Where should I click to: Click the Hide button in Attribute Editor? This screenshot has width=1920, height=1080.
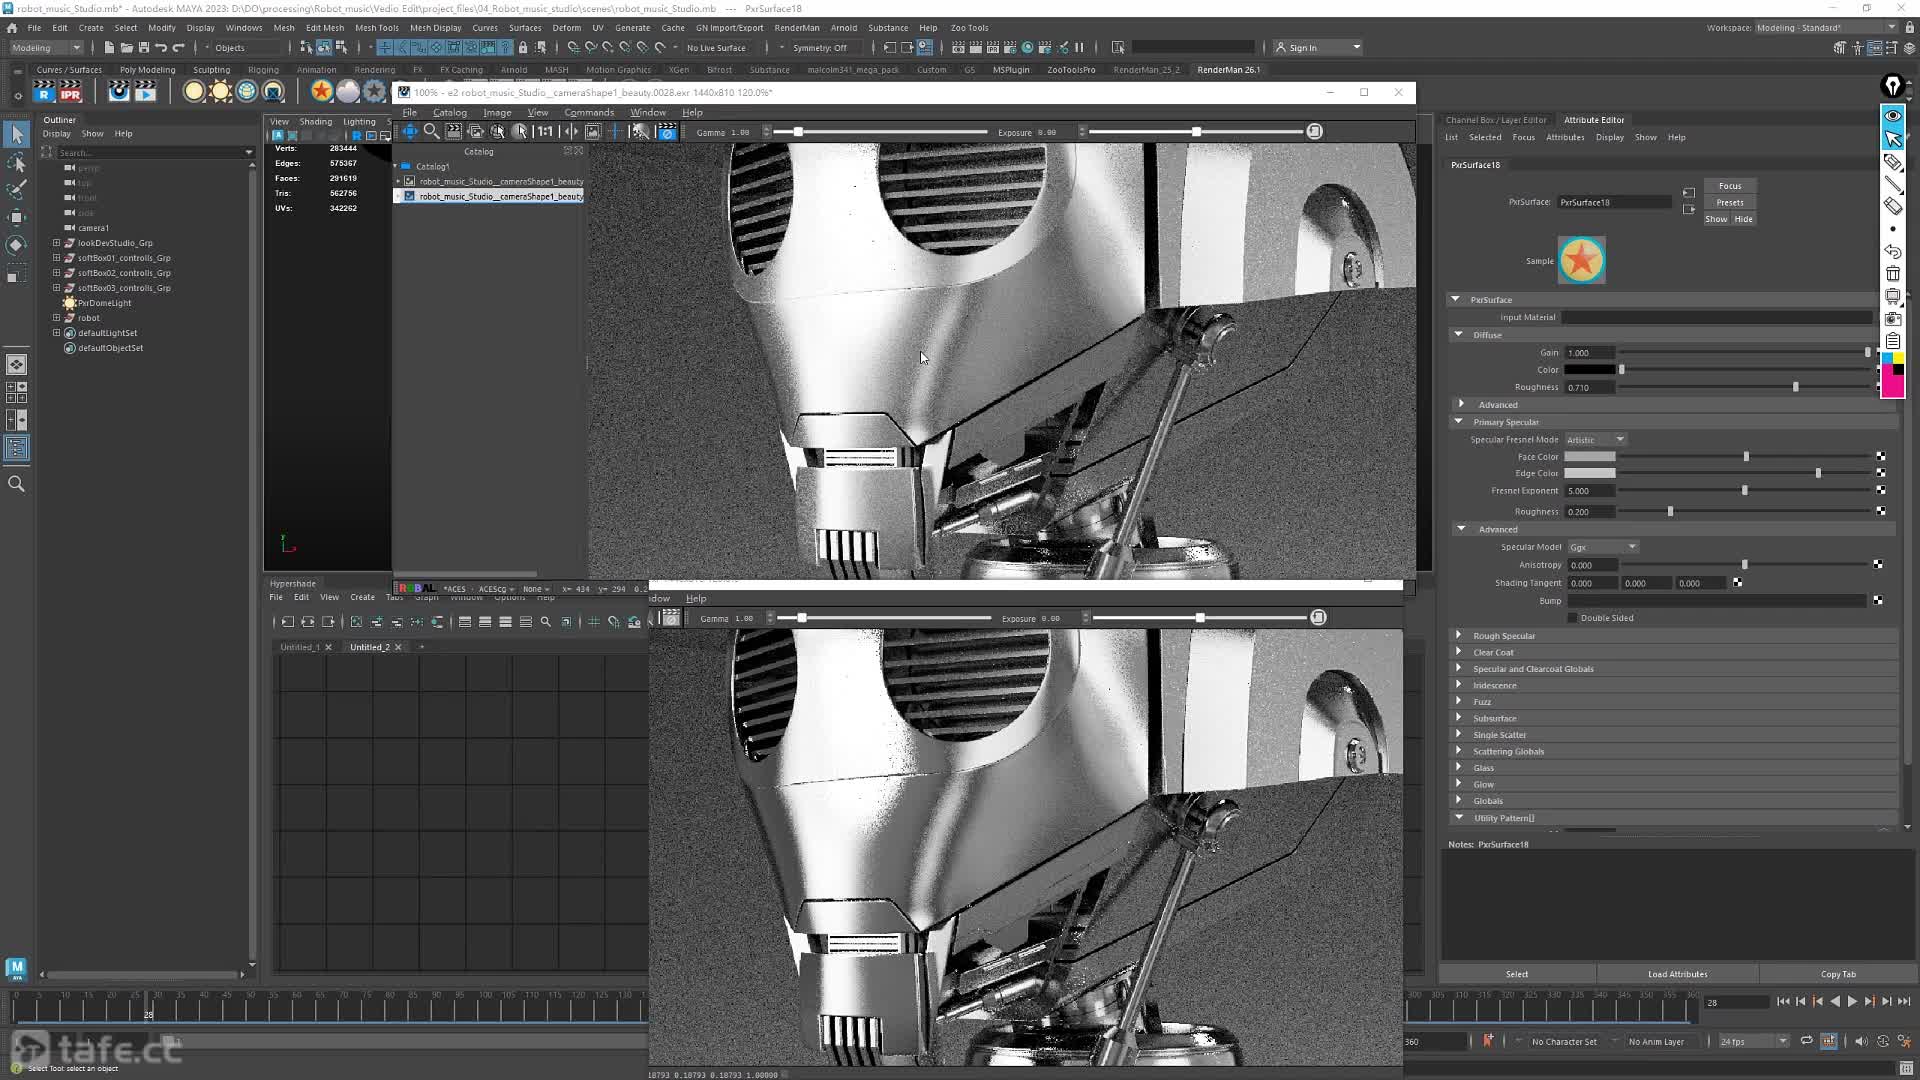[x=1744, y=219]
